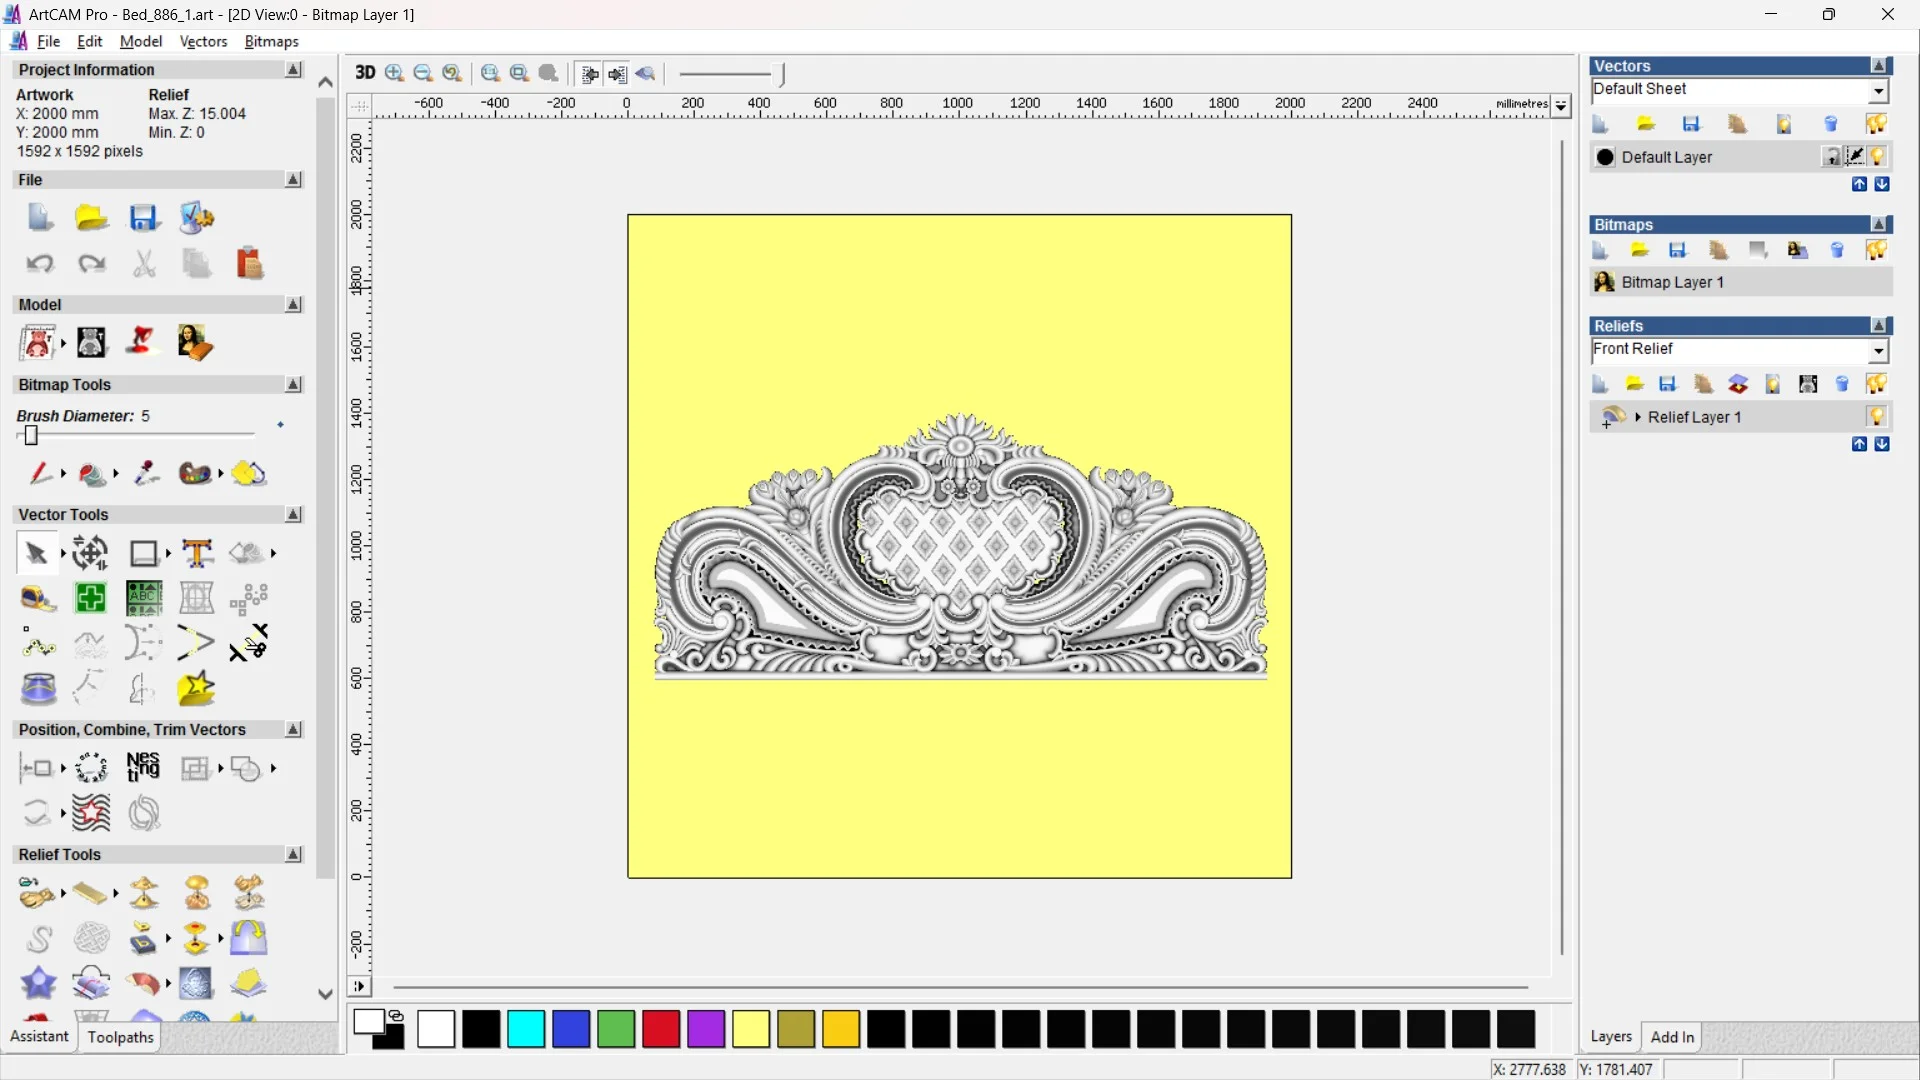The image size is (1920, 1080).
Task: Open the Front Relief dropdown
Action: [1878, 351]
